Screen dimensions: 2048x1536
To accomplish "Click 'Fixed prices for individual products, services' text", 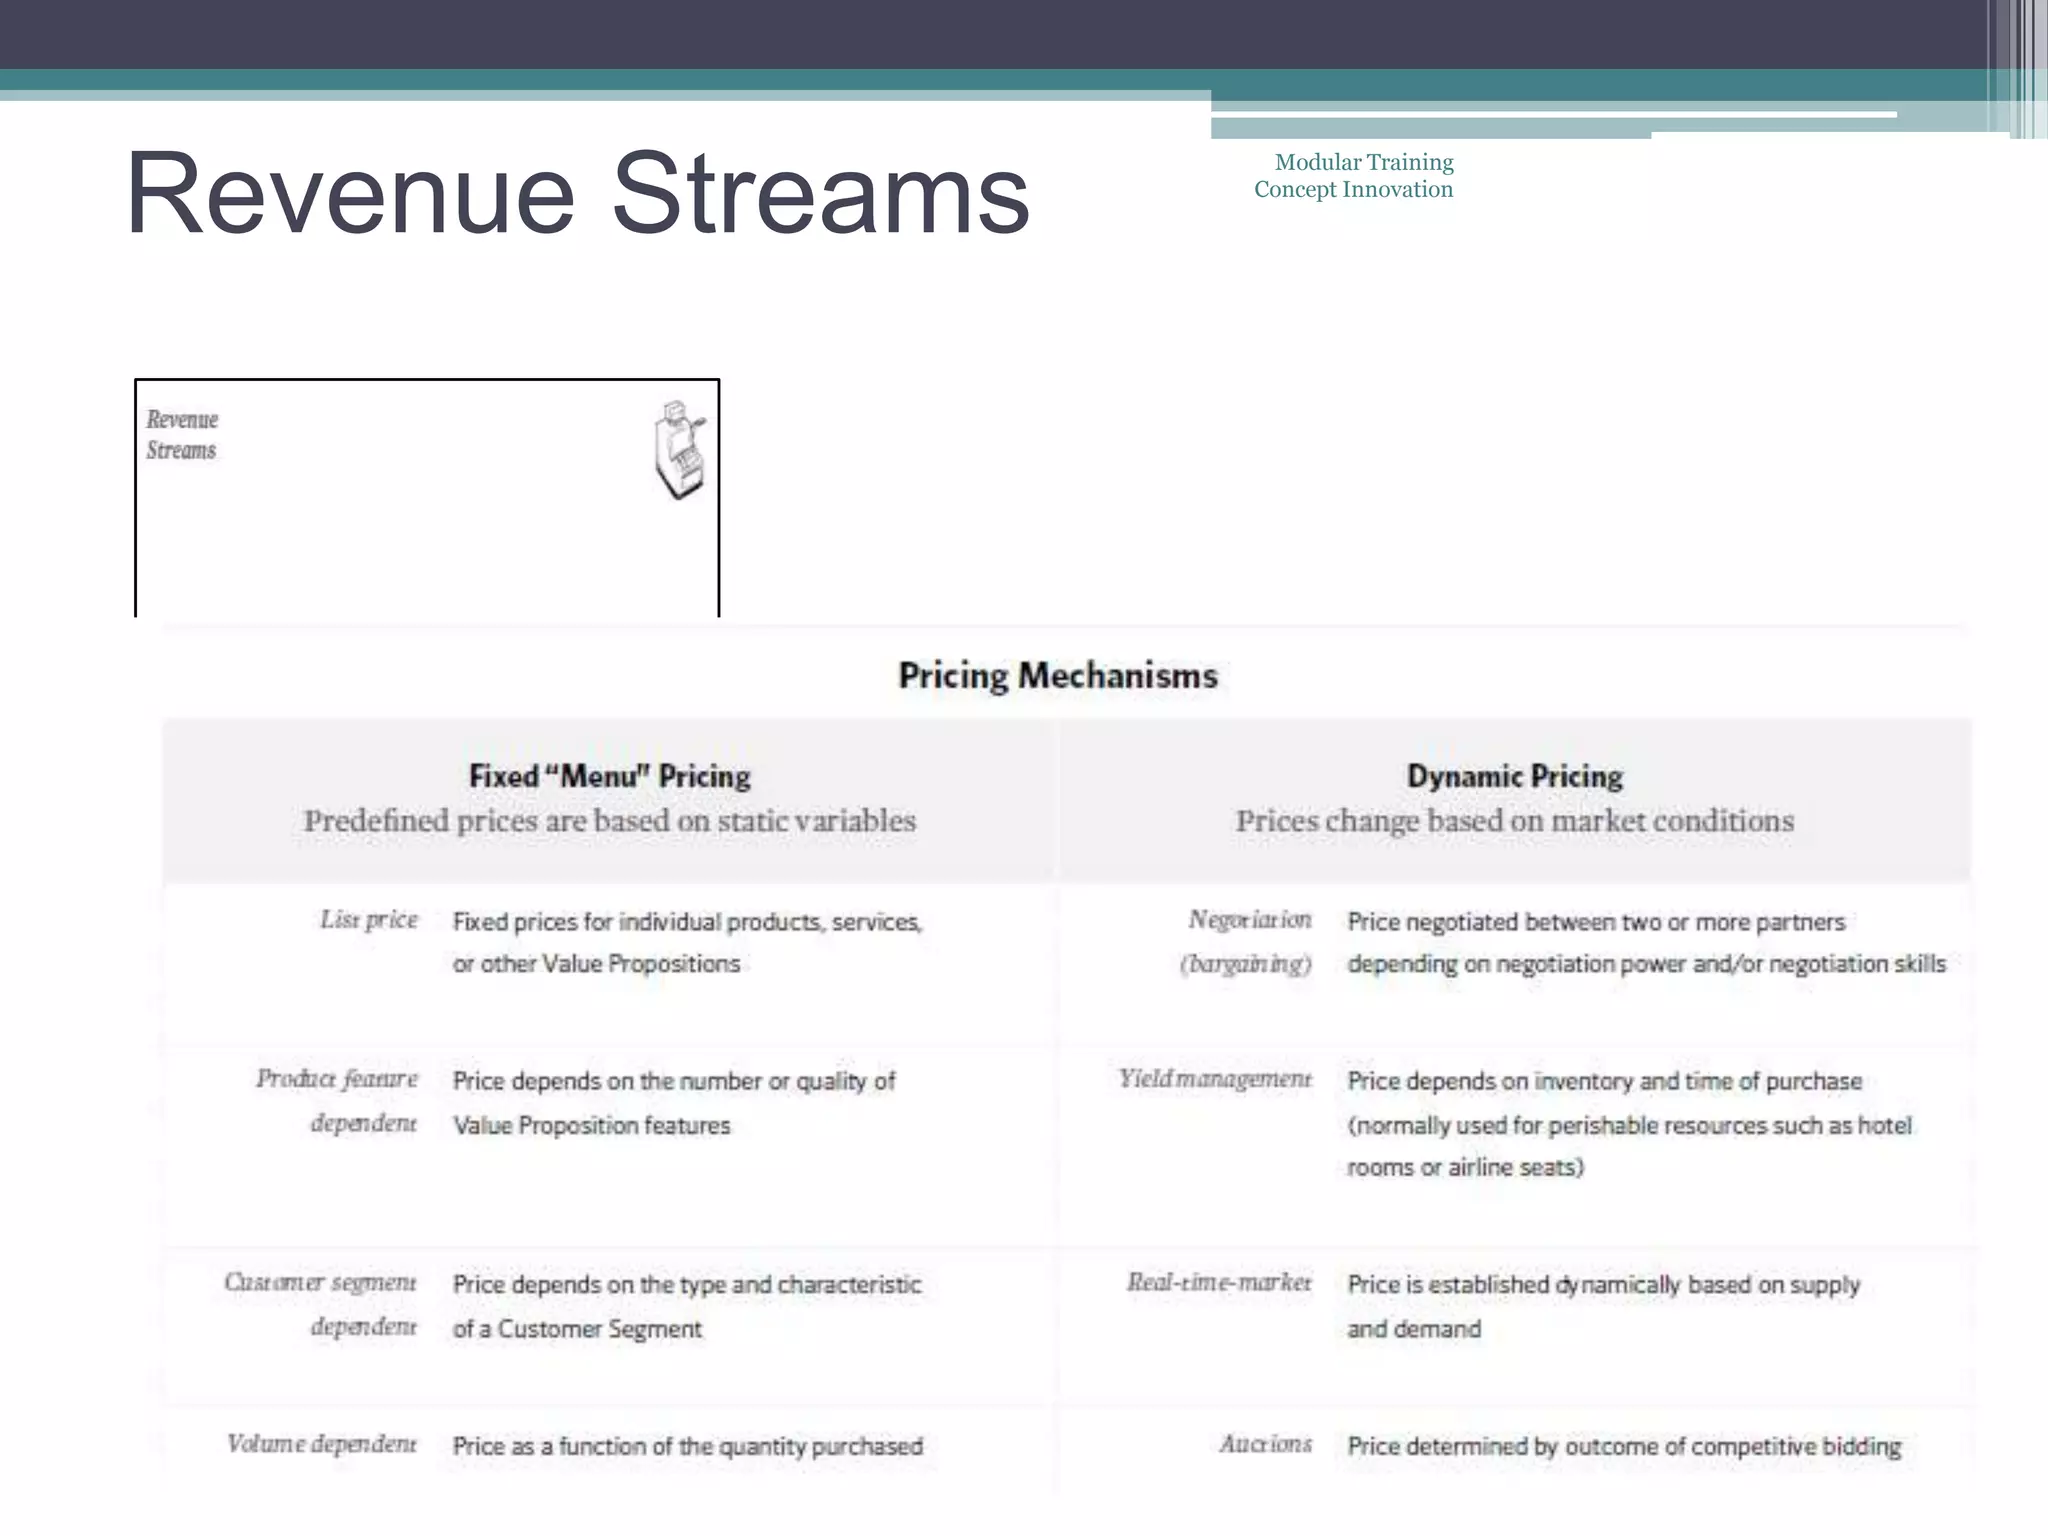I will [x=687, y=922].
